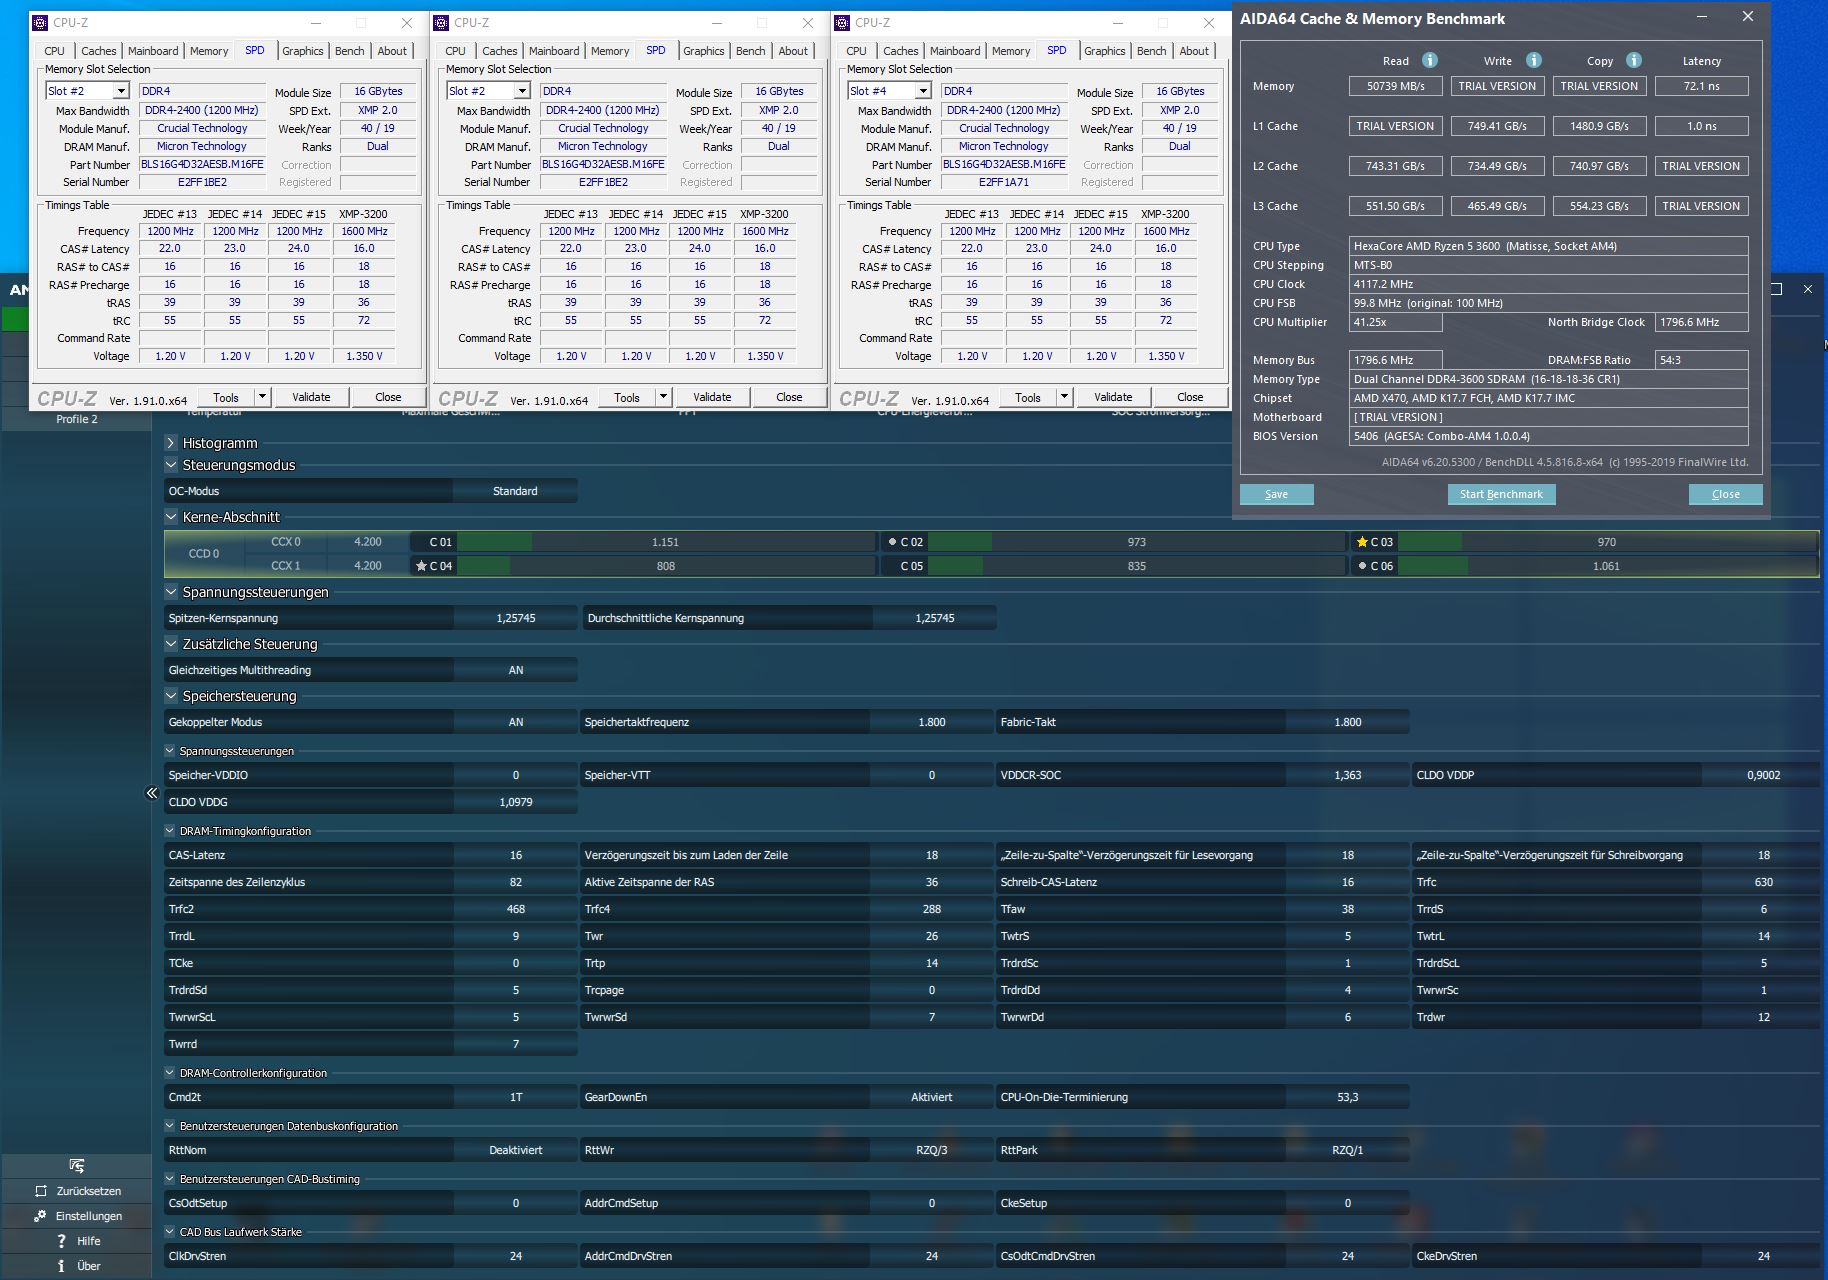Viewport: 1828px width, 1280px height.
Task: Click the Trfc value 630 field
Action: [1763, 882]
